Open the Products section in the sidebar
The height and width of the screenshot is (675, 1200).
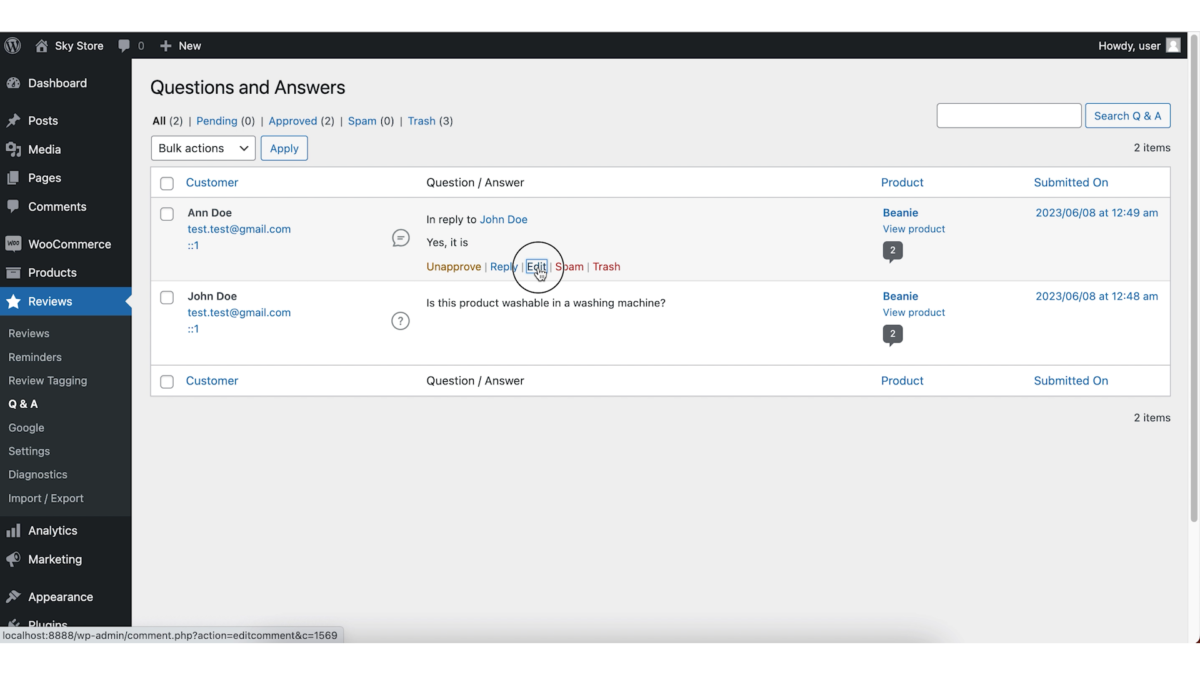tap(54, 272)
